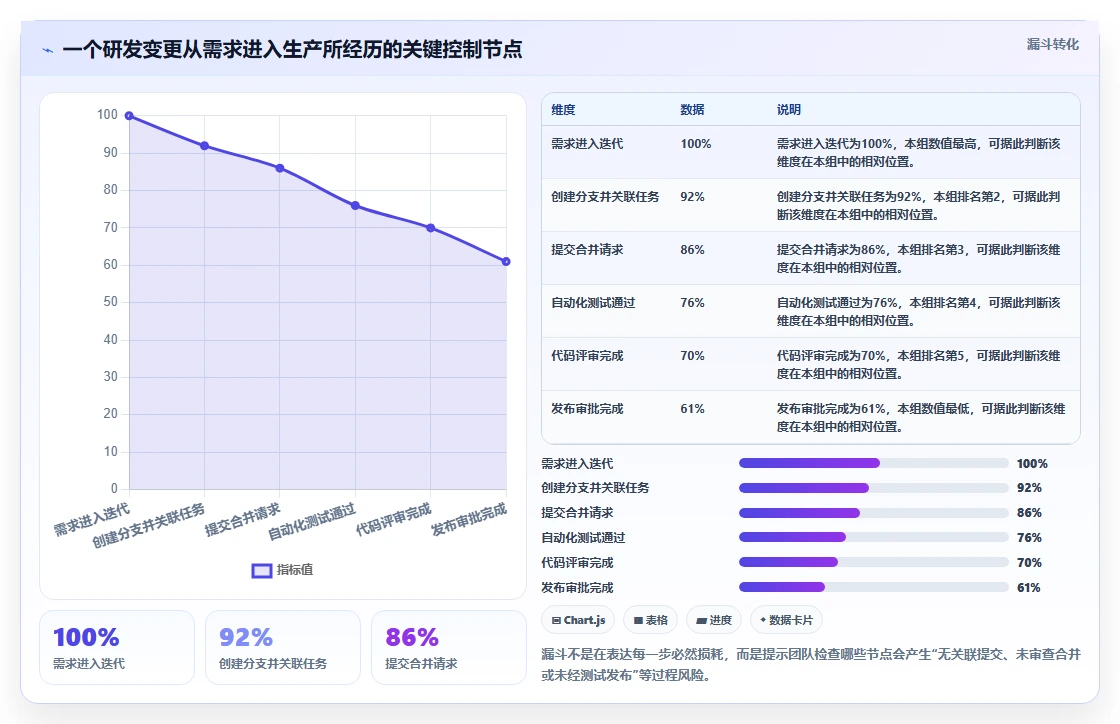The image size is (1120, 724).
Task: Select the 发布审批完成 data point at 61
Action: pyautogui.click(x=506, y=261)
